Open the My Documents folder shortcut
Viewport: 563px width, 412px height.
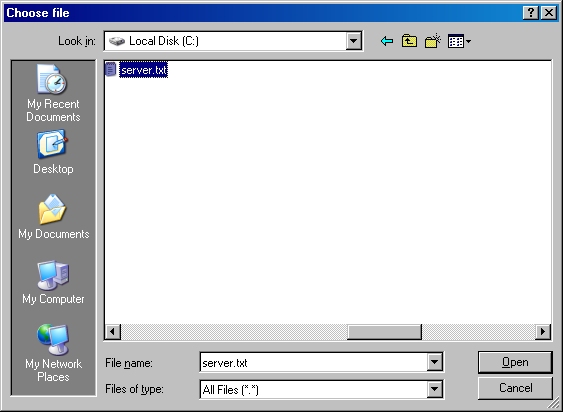[53, 217]
